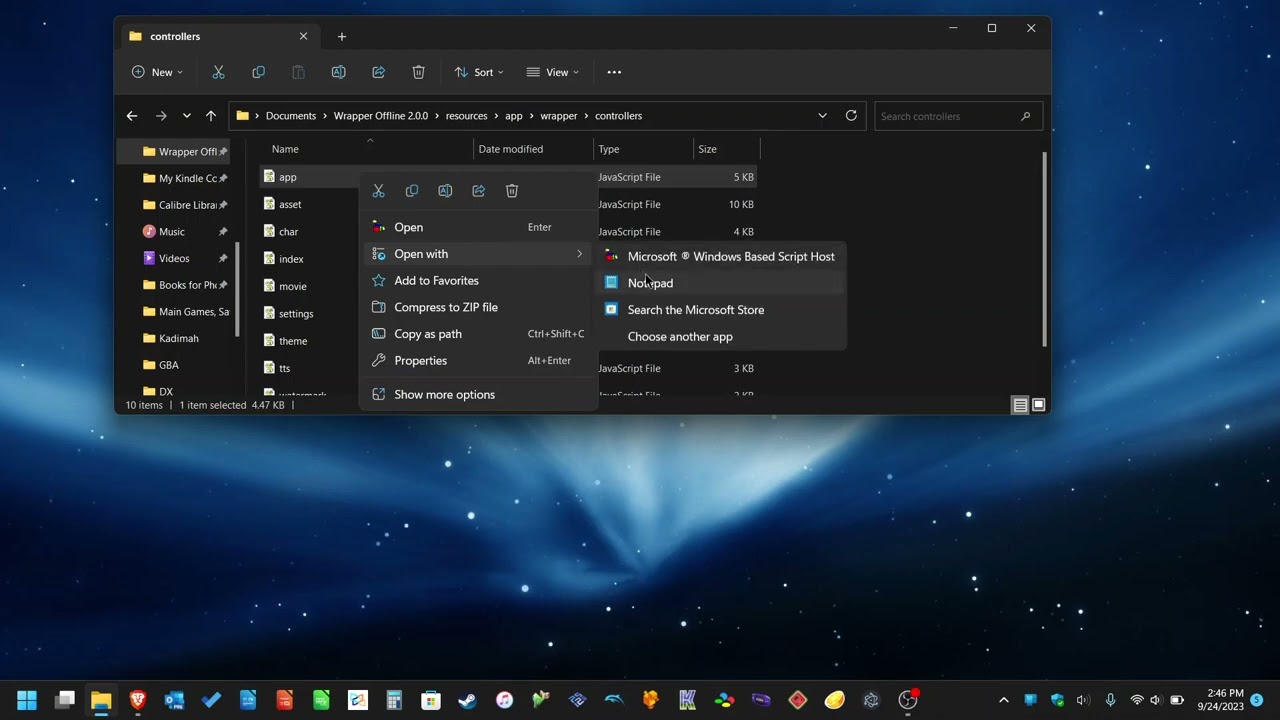This screenshot has height=720, width=1280.
Task: Add a new File Explorer tab
Action: pos(342,37)
